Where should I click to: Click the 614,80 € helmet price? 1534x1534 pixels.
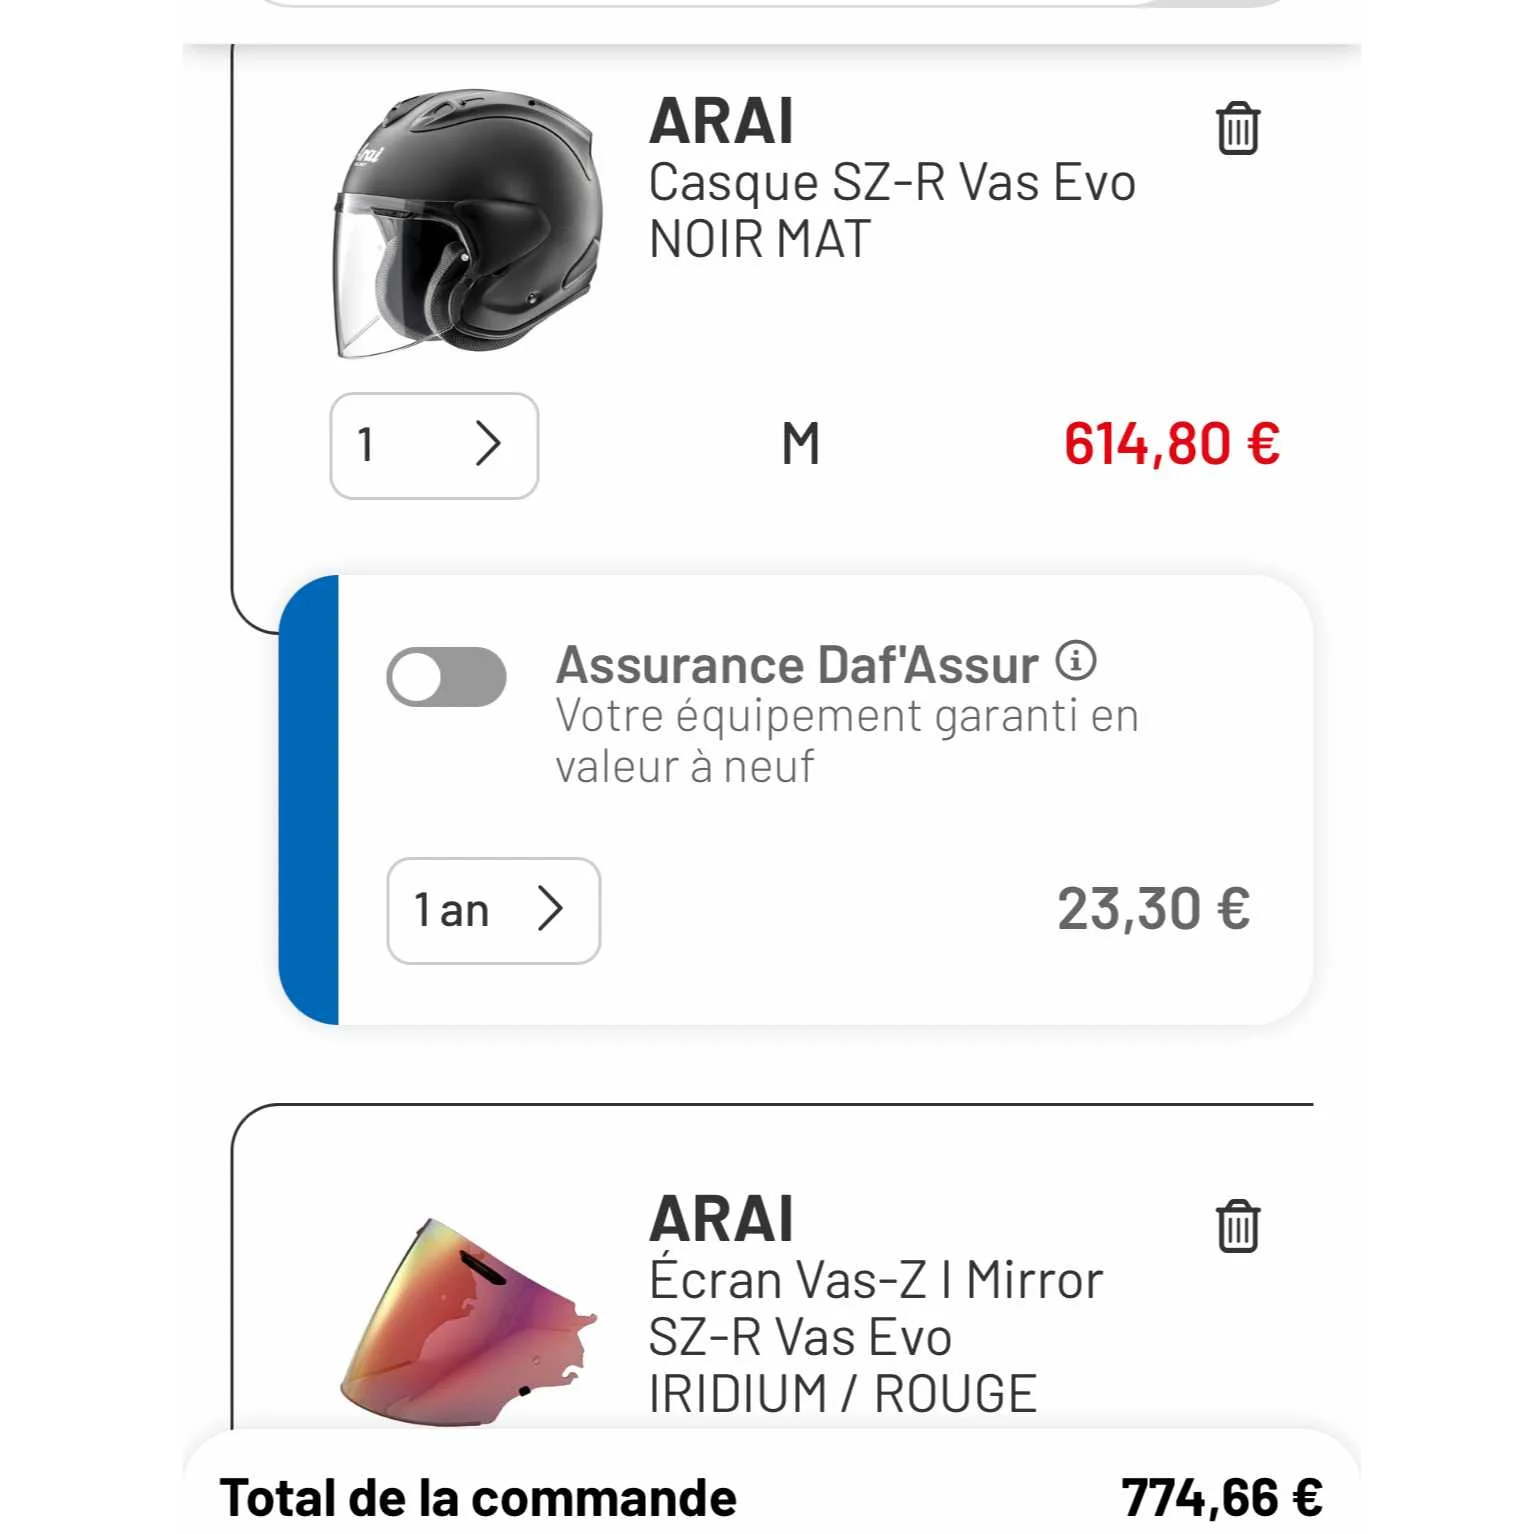(1171, 444)
